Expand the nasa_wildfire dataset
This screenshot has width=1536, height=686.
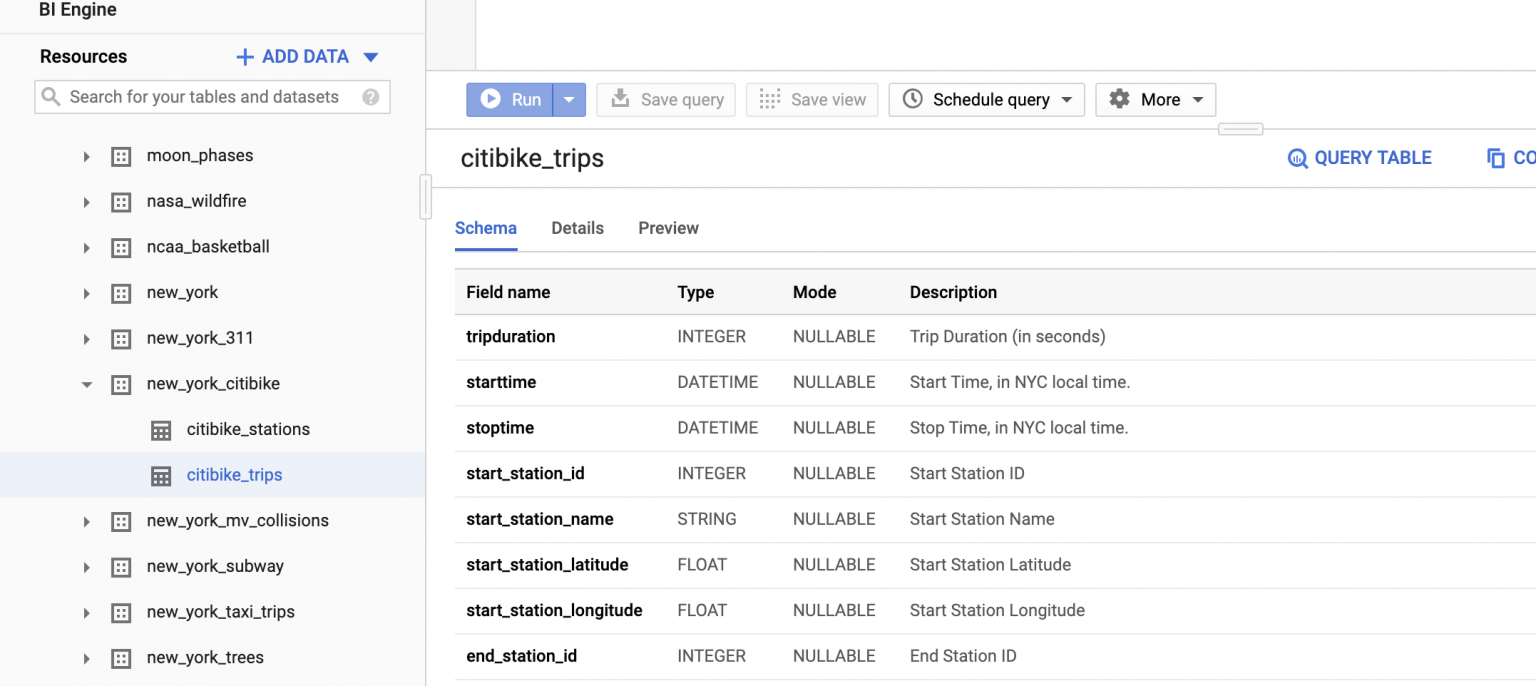click(87, 202)
